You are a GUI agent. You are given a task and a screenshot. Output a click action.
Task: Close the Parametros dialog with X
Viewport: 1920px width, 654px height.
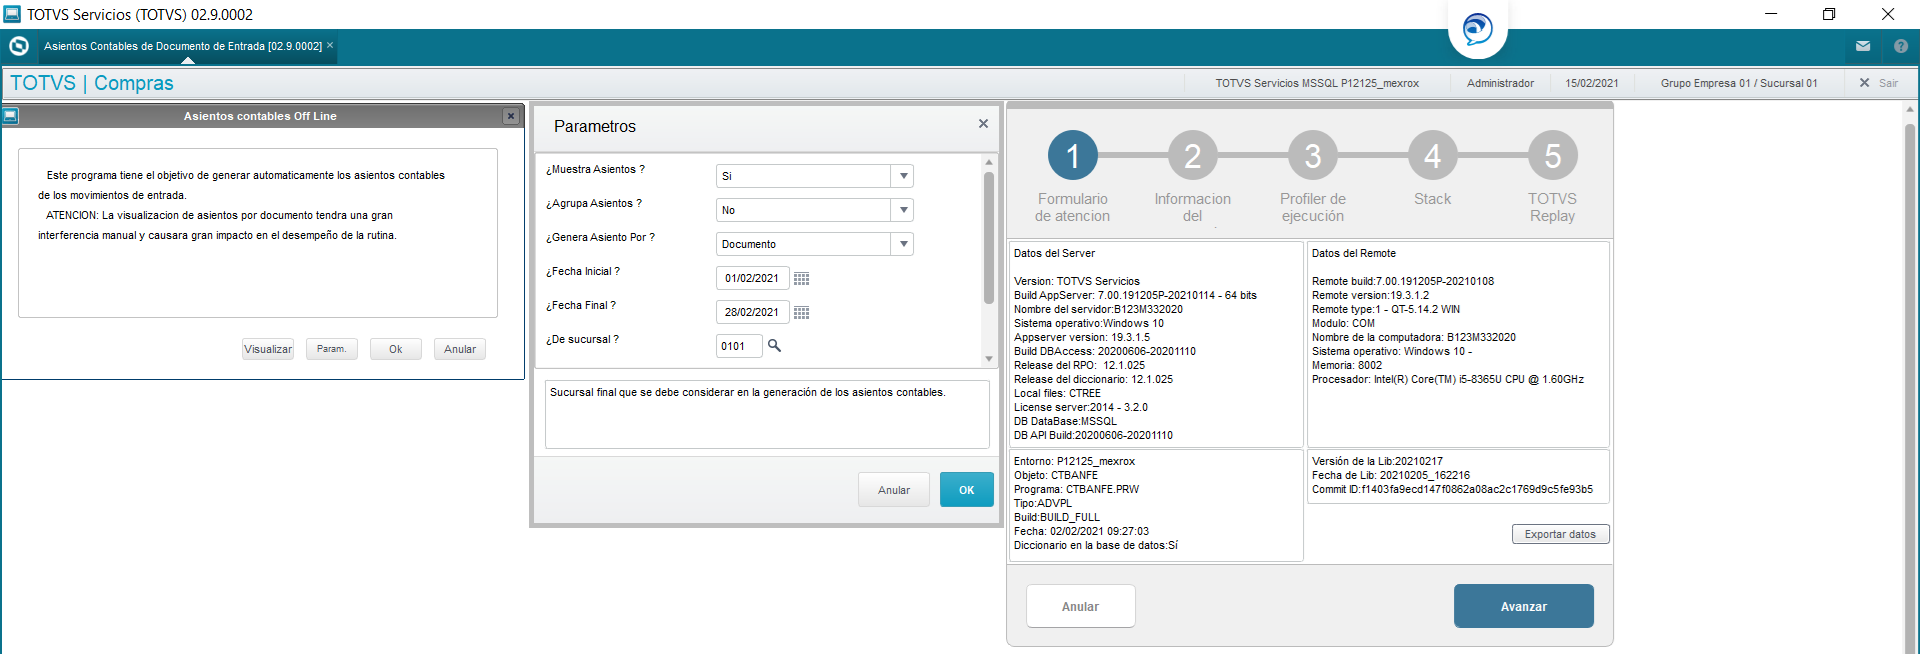(983, 124)
